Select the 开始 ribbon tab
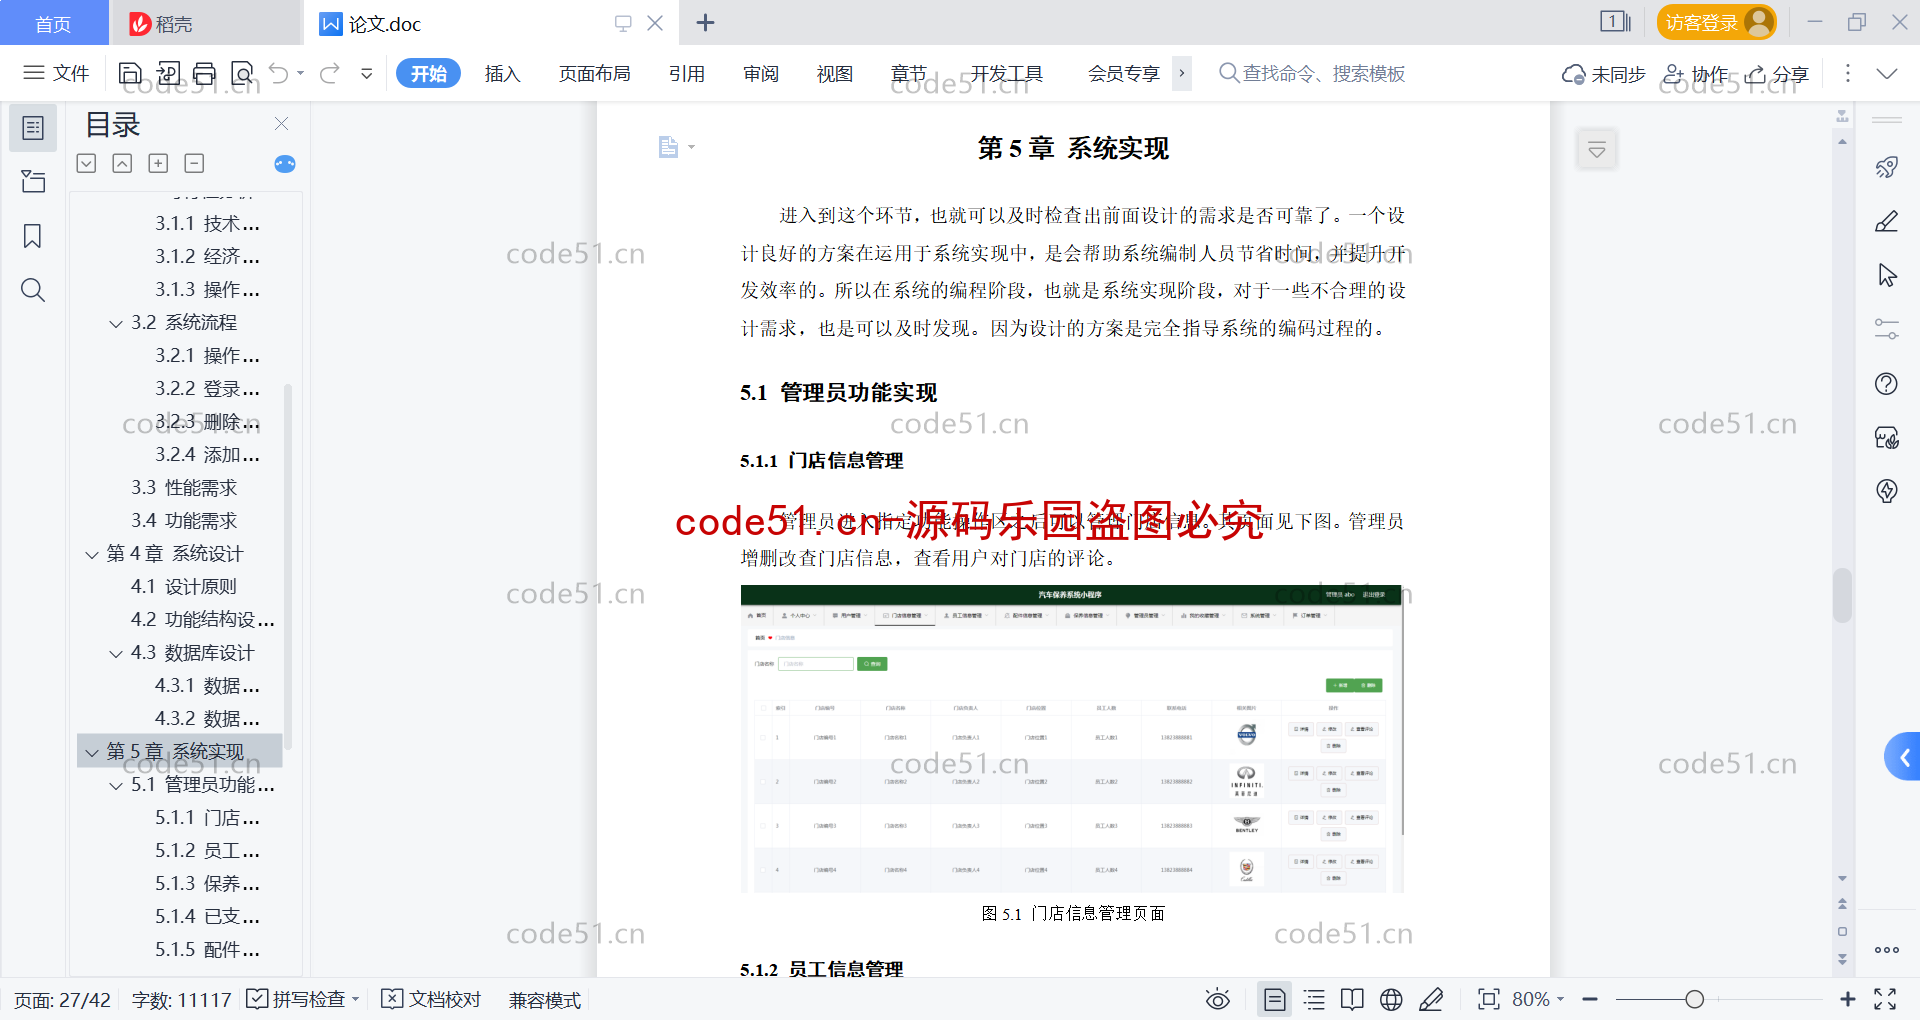The width and height of the screenshot is (1920, 1020). pos(428,73)
